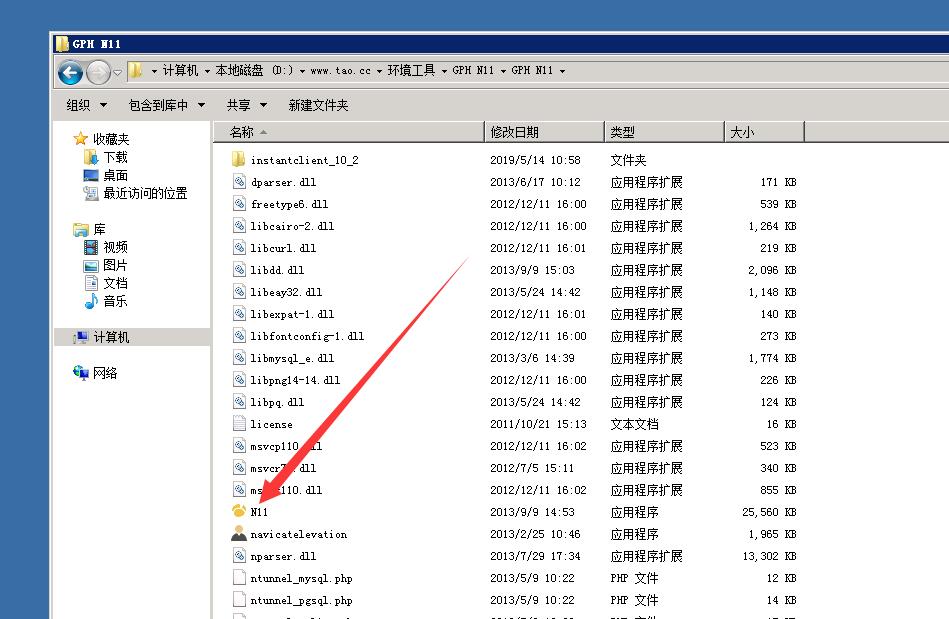The height and width of the screenshot is (619, 949).
Task: Open the Organize (组织) dropdown menu
Action: tap(85, 105)
